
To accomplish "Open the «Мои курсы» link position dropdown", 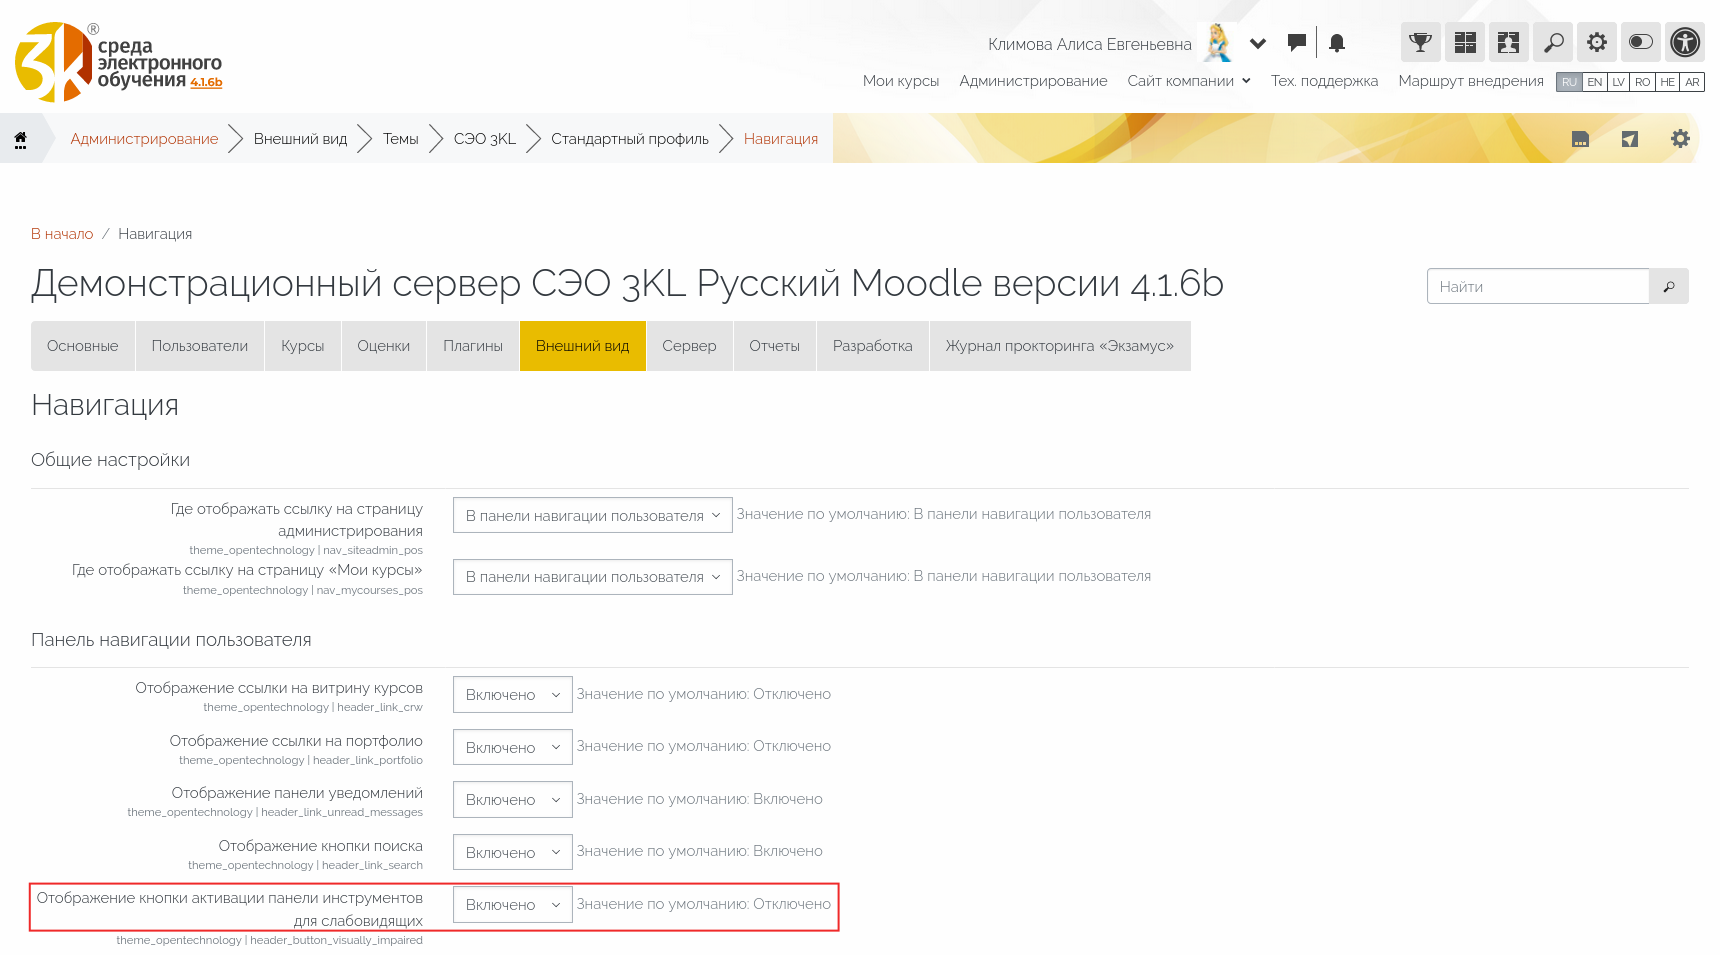I will 593,577.
